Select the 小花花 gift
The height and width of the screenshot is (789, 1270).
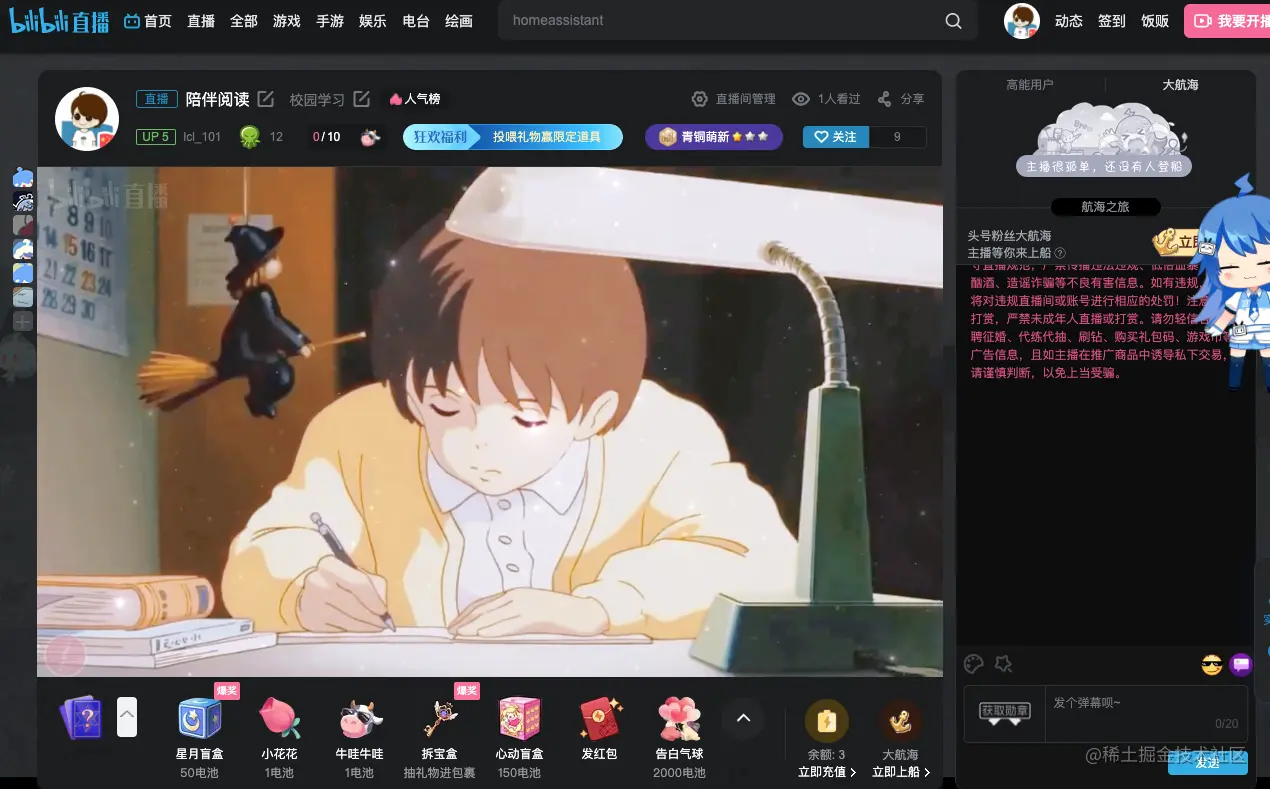[x=279, y=737]
